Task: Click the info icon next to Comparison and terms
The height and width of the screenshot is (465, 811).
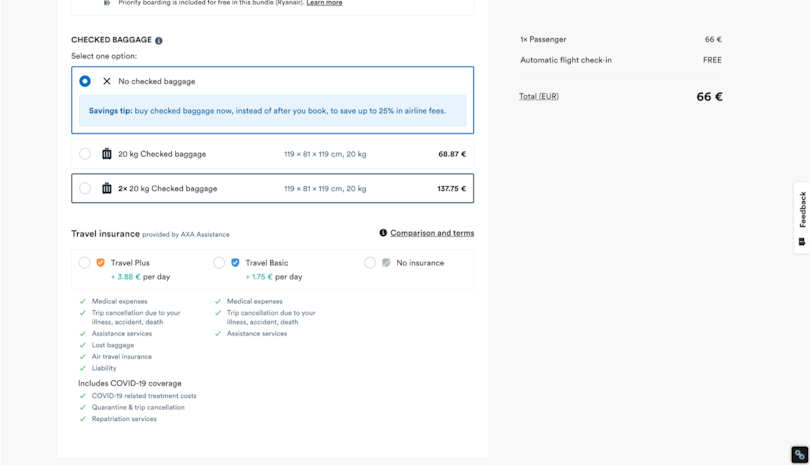Action: [383, 233]
